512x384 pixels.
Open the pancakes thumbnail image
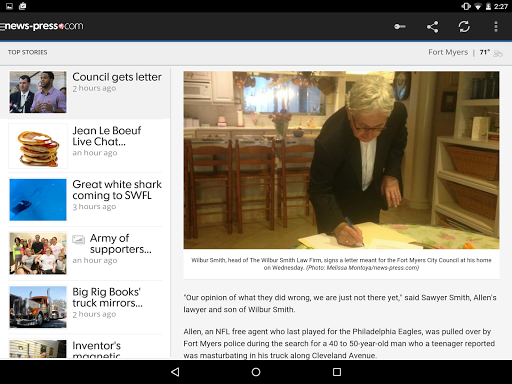(38, 146)
